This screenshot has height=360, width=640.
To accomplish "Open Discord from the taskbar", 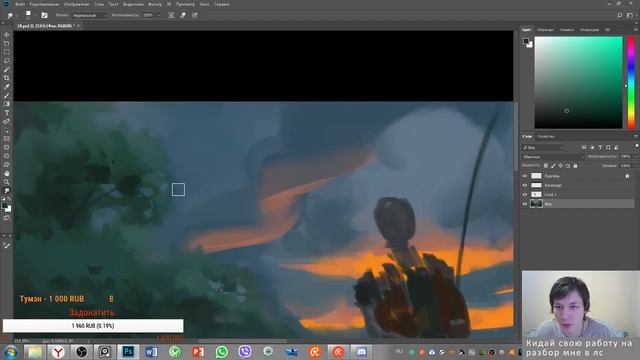I will (x=361, y=352).
